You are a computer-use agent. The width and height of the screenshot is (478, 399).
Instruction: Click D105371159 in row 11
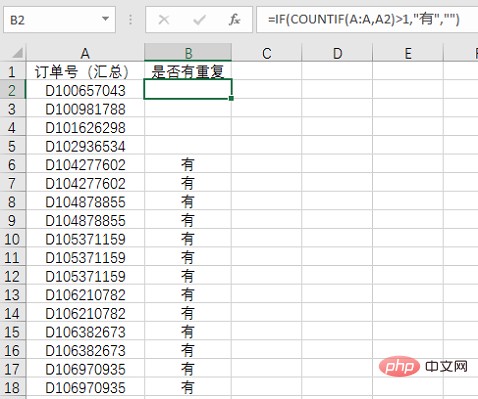click(x=85, y=257)
